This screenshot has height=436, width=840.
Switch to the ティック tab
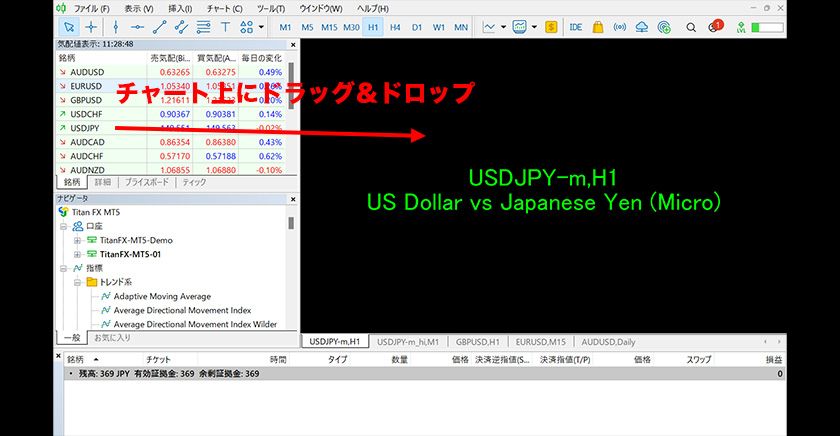pyautogui.click(x=194, y=182)
